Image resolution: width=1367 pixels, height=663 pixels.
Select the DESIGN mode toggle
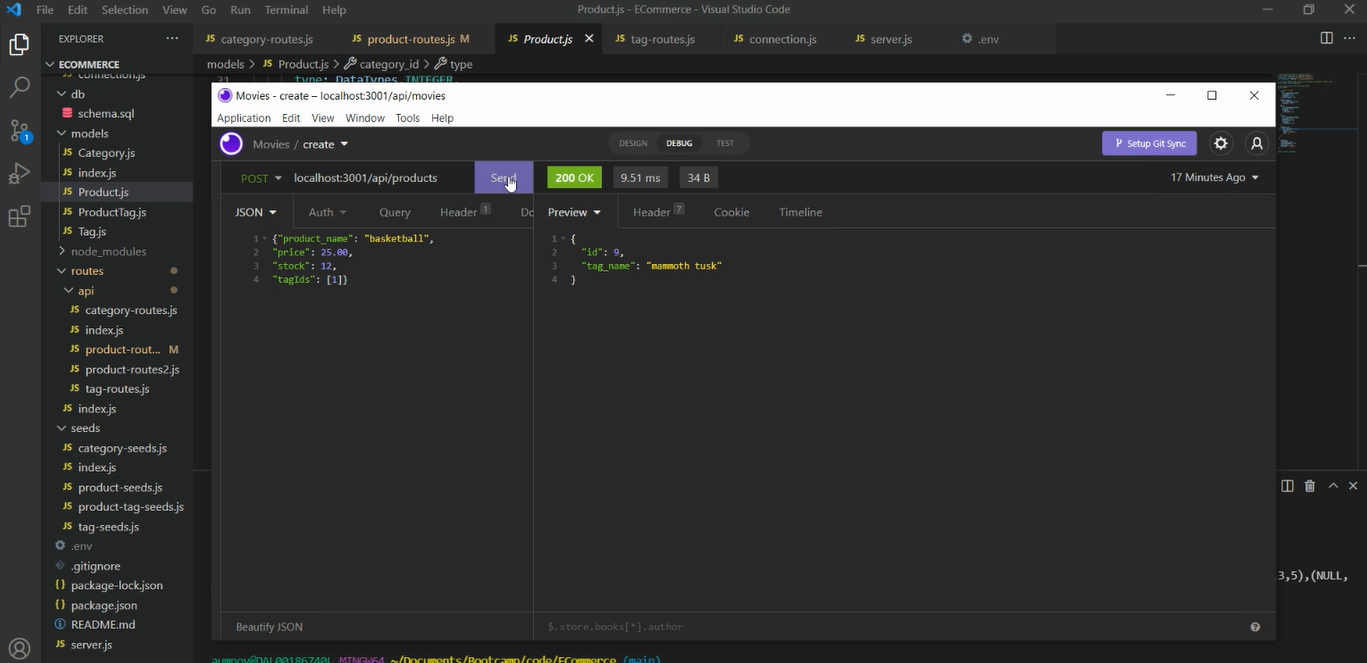pyautogui.click(x=633, y=143)
